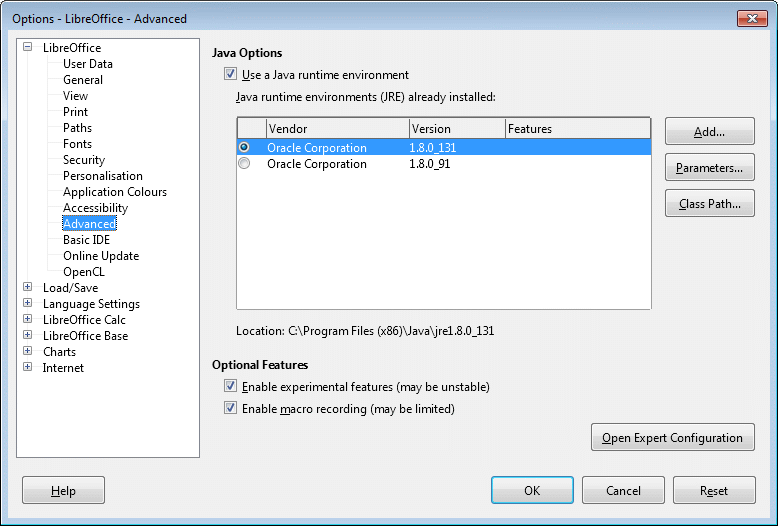
Task: Select the LibreOffice root category label
Action: (x=72, y=48)
